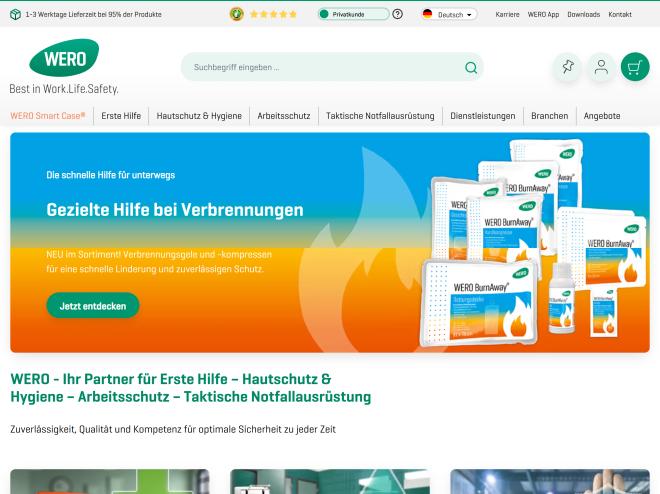Click the BurnAway products banner image
Viewport: 660px width, 494px height.
pyautogui.click(x=535, y=243)
